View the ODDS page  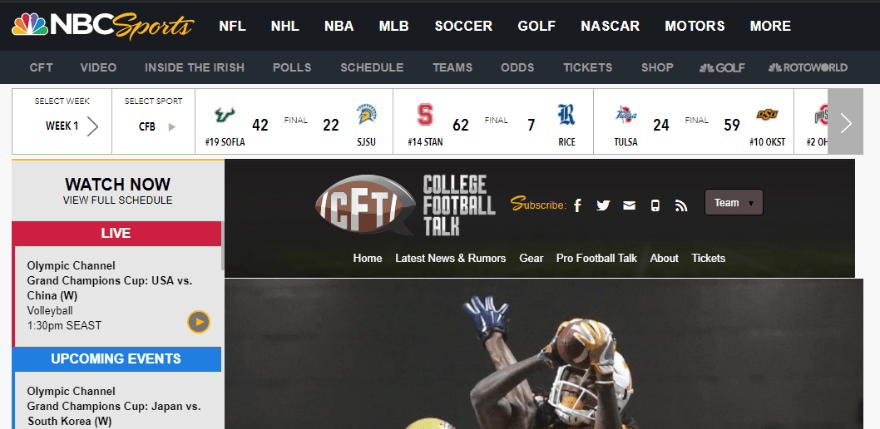tap(517, 68)
